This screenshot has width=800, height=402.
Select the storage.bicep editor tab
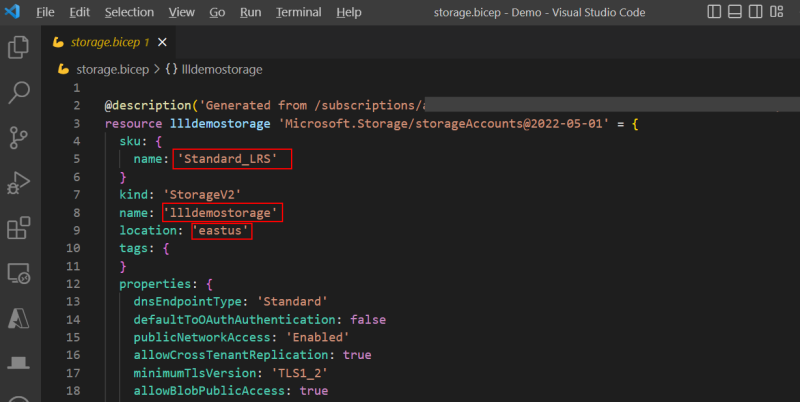(100, 43)
